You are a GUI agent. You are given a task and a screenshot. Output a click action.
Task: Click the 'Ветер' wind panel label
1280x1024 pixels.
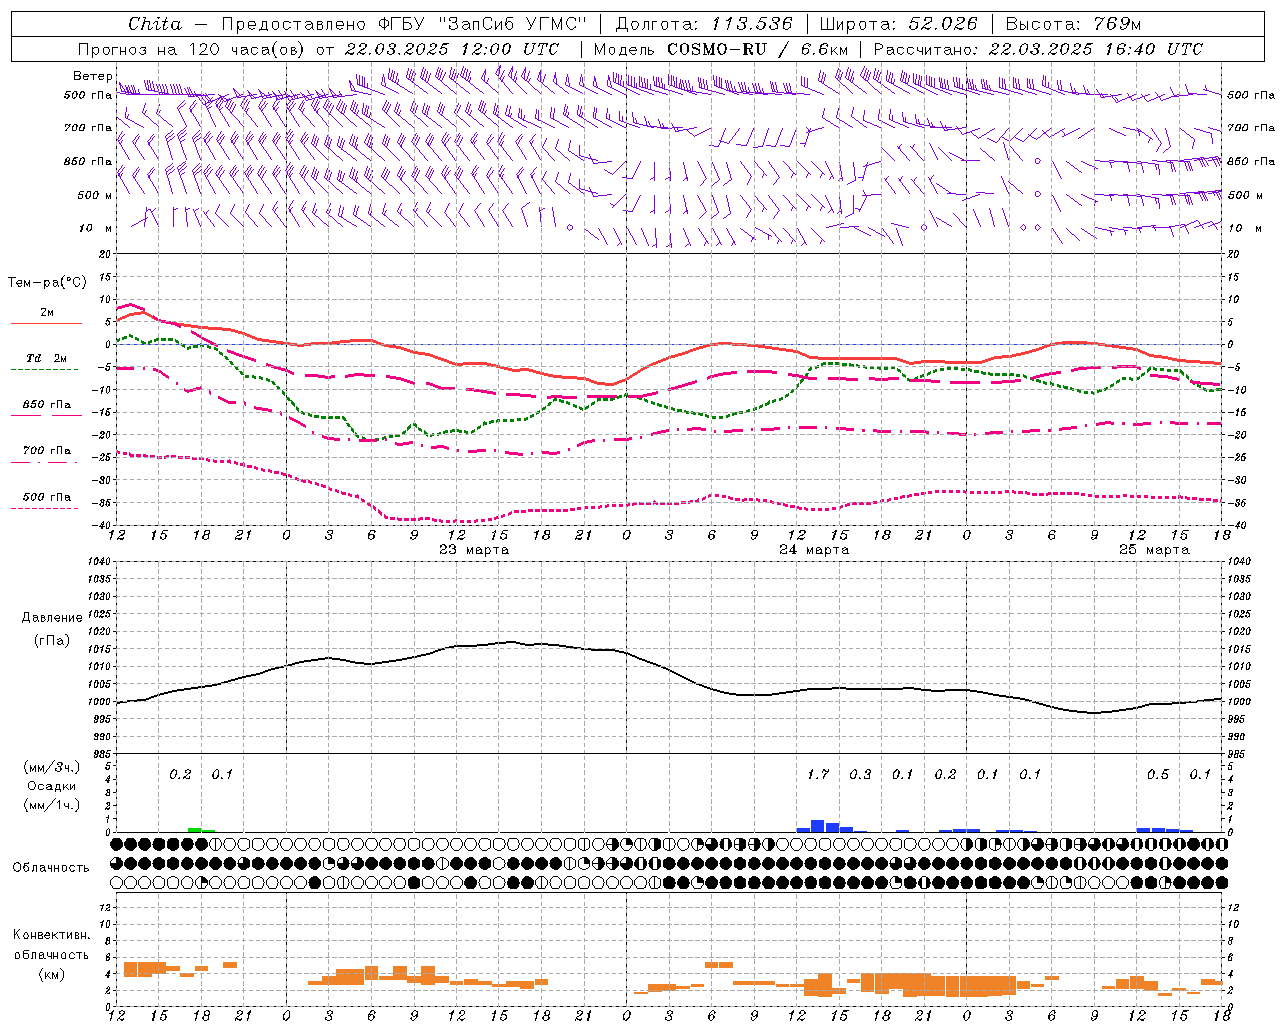click(x=92, y=76)
